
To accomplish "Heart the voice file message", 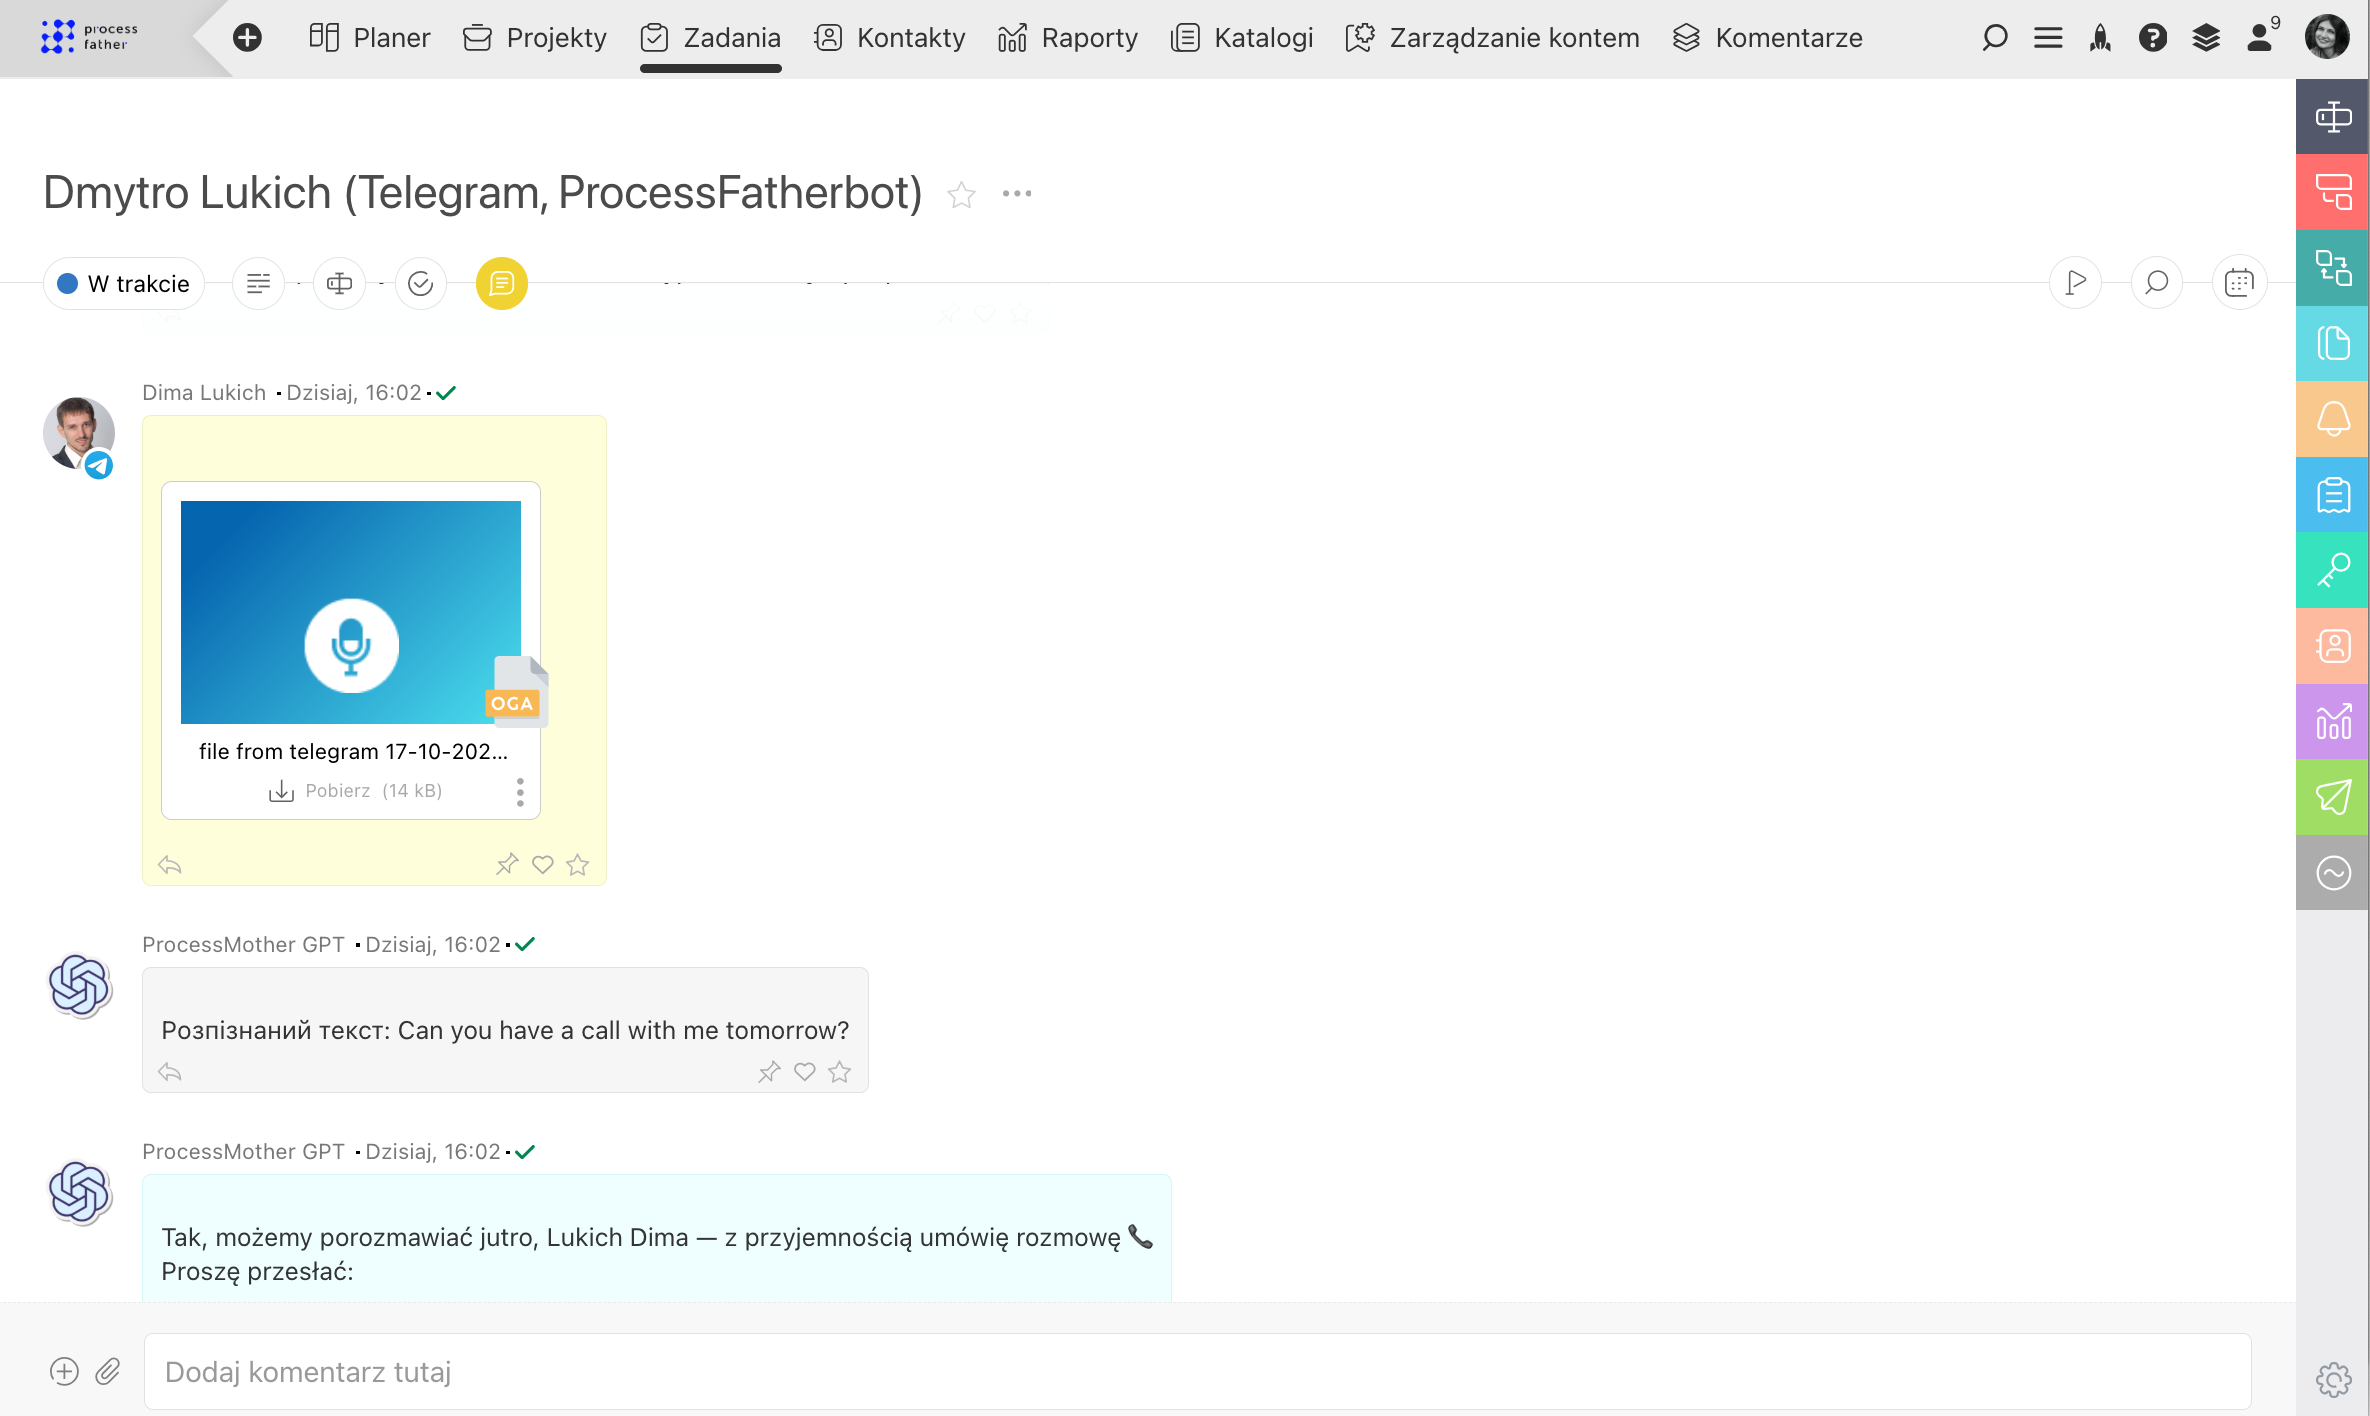I will click(x=542, y=864).
